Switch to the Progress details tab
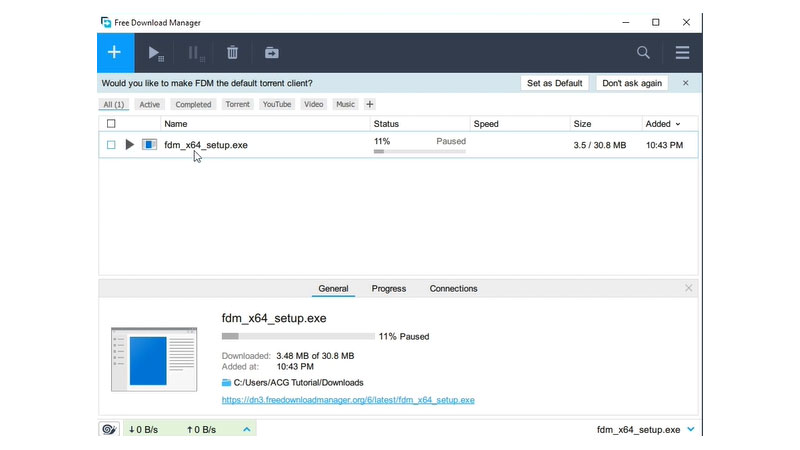The image size is (800, 450). click(389, 289)
